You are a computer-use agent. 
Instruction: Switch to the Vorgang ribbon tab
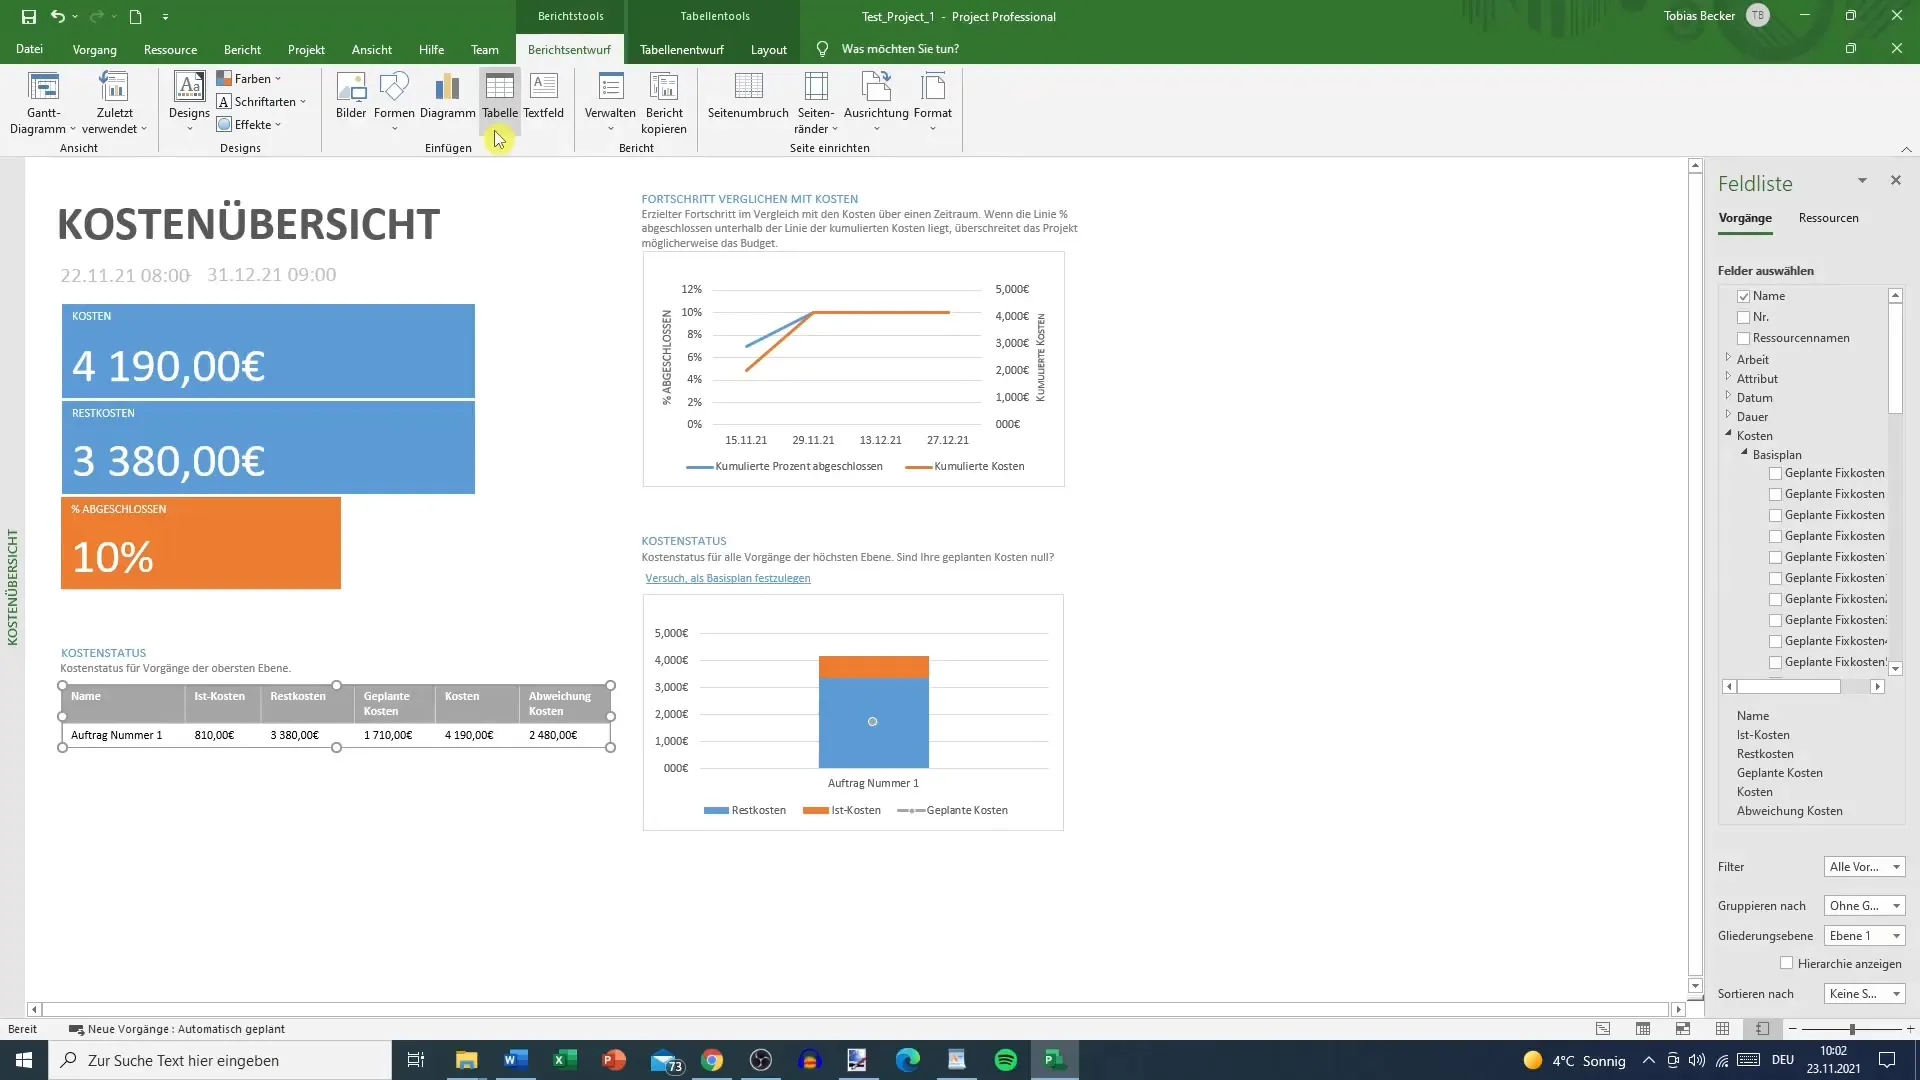tap(94, 49)
